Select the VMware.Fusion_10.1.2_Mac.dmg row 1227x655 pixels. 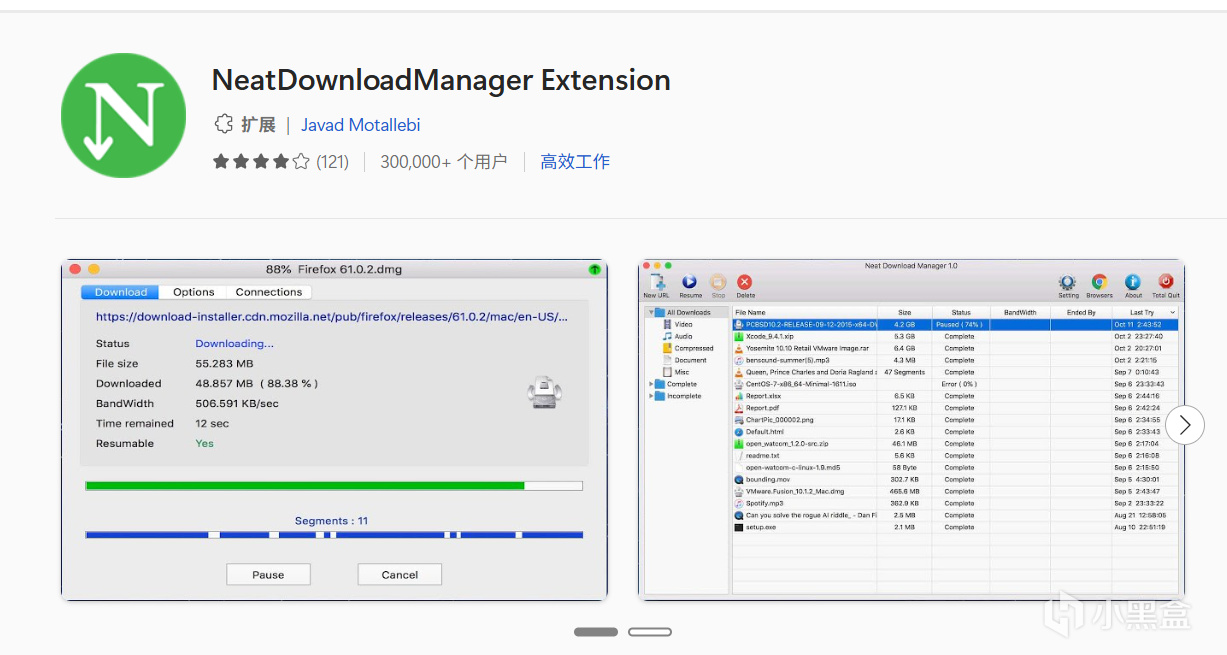(x=957, y=491)
